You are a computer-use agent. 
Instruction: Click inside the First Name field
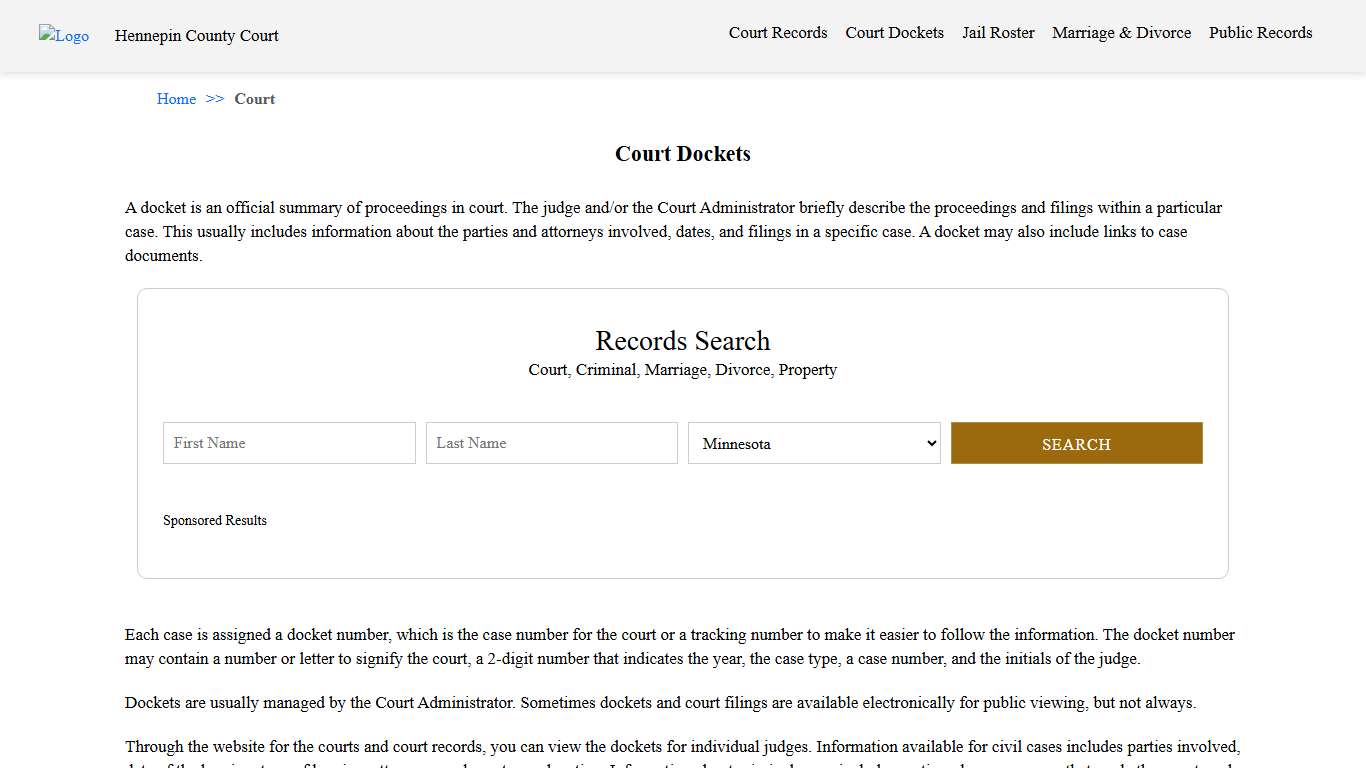[x=288, y=443]
